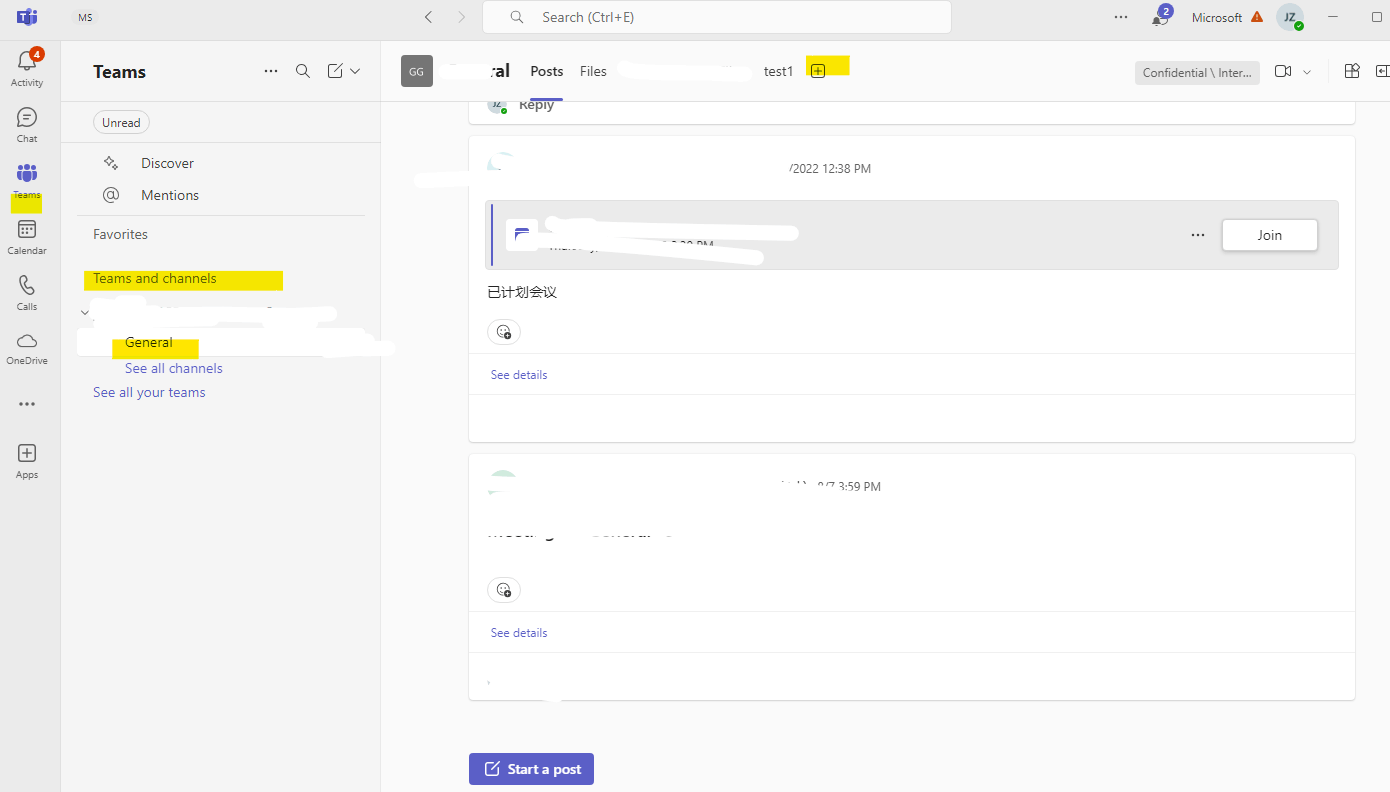Open Mentions in the teams list
This screenshot has height=792, width=1390.
tap(170, 195)
